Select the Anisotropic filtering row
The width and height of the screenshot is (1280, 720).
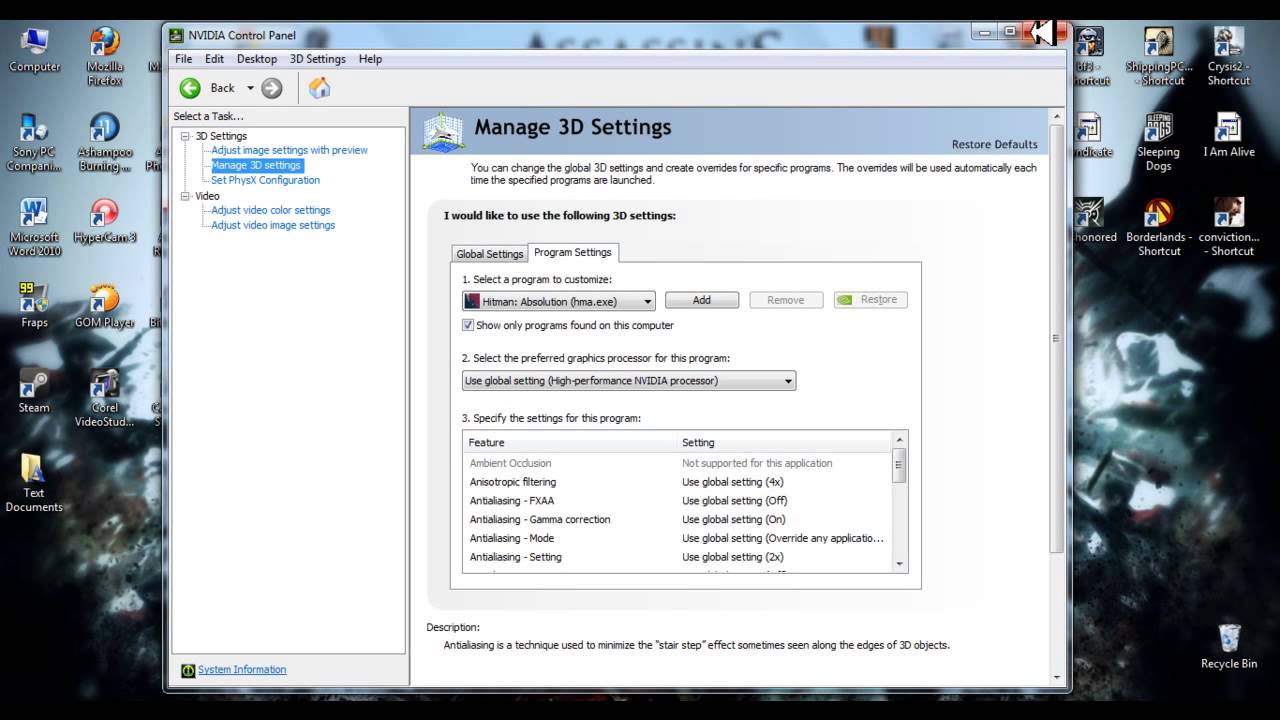(677, 482)
